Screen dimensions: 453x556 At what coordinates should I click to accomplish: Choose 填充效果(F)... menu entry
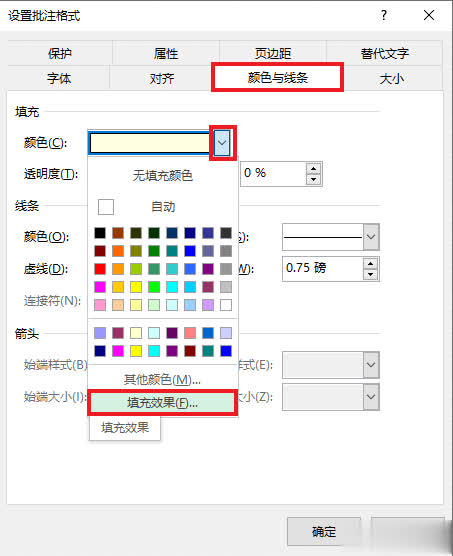(x=163, y=403)
